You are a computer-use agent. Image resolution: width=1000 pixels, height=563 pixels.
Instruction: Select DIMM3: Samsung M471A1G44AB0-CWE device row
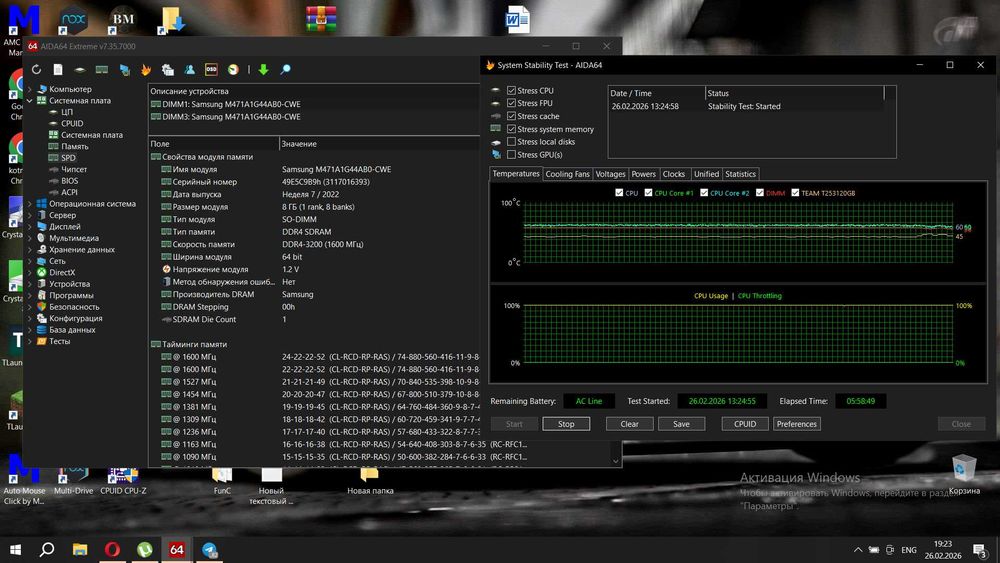click(x=231, y=117)
